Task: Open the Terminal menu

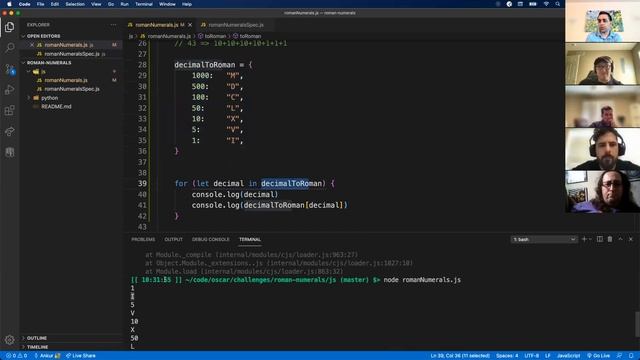Action: click(144, 4)
